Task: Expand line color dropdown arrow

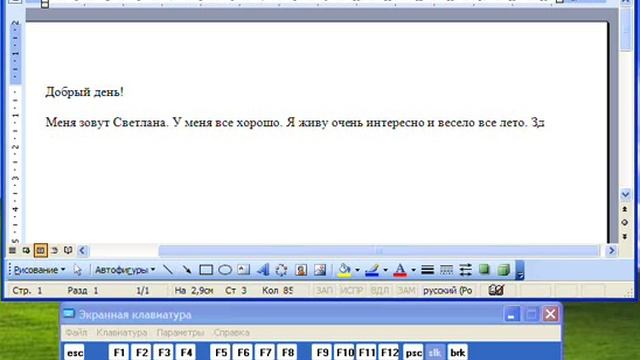Action: click(385, 270)
